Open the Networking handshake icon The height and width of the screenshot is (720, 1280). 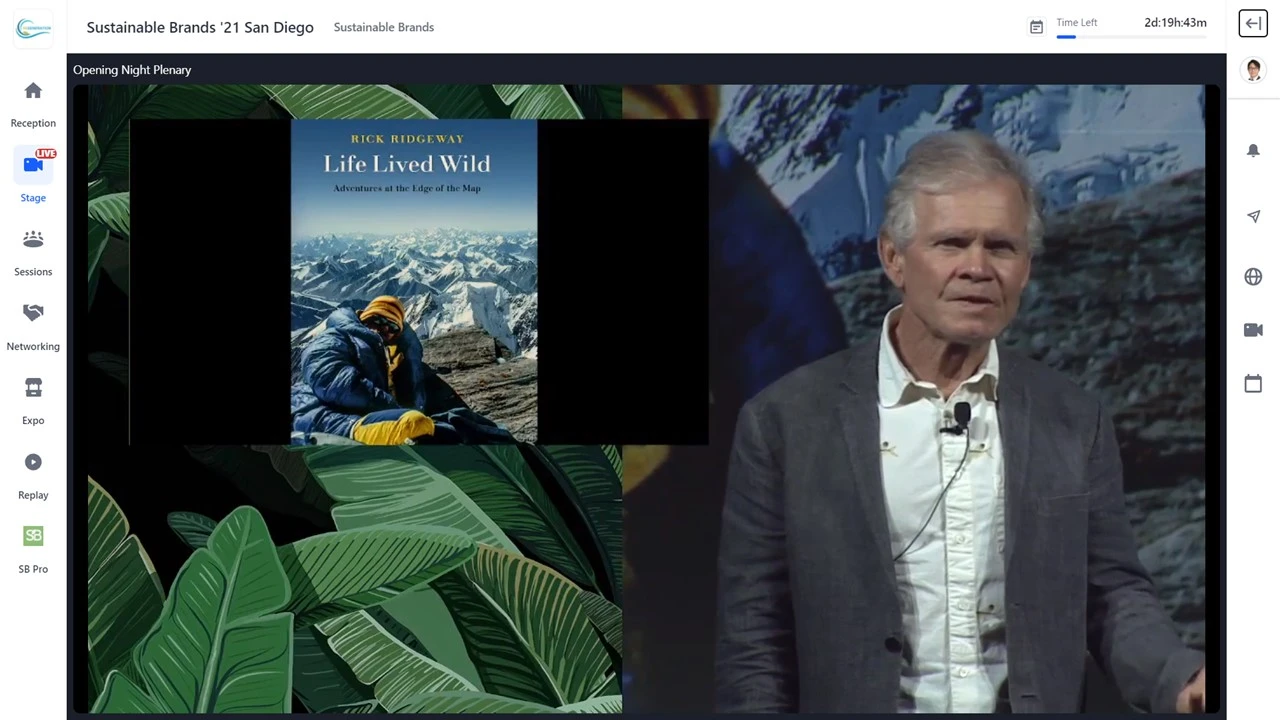33,313
